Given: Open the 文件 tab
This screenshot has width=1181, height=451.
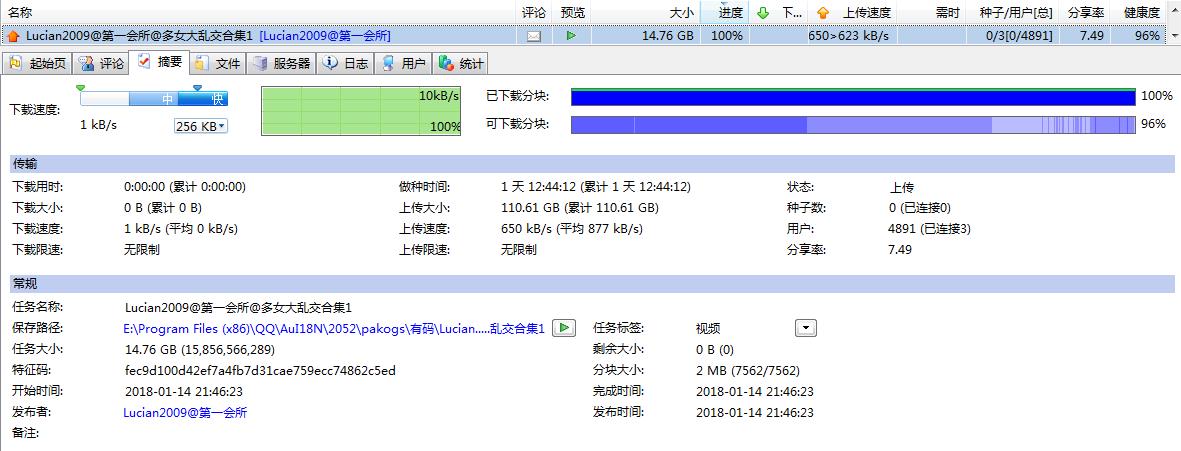Looking at the screenshot, I should click(x=218, y=64).
